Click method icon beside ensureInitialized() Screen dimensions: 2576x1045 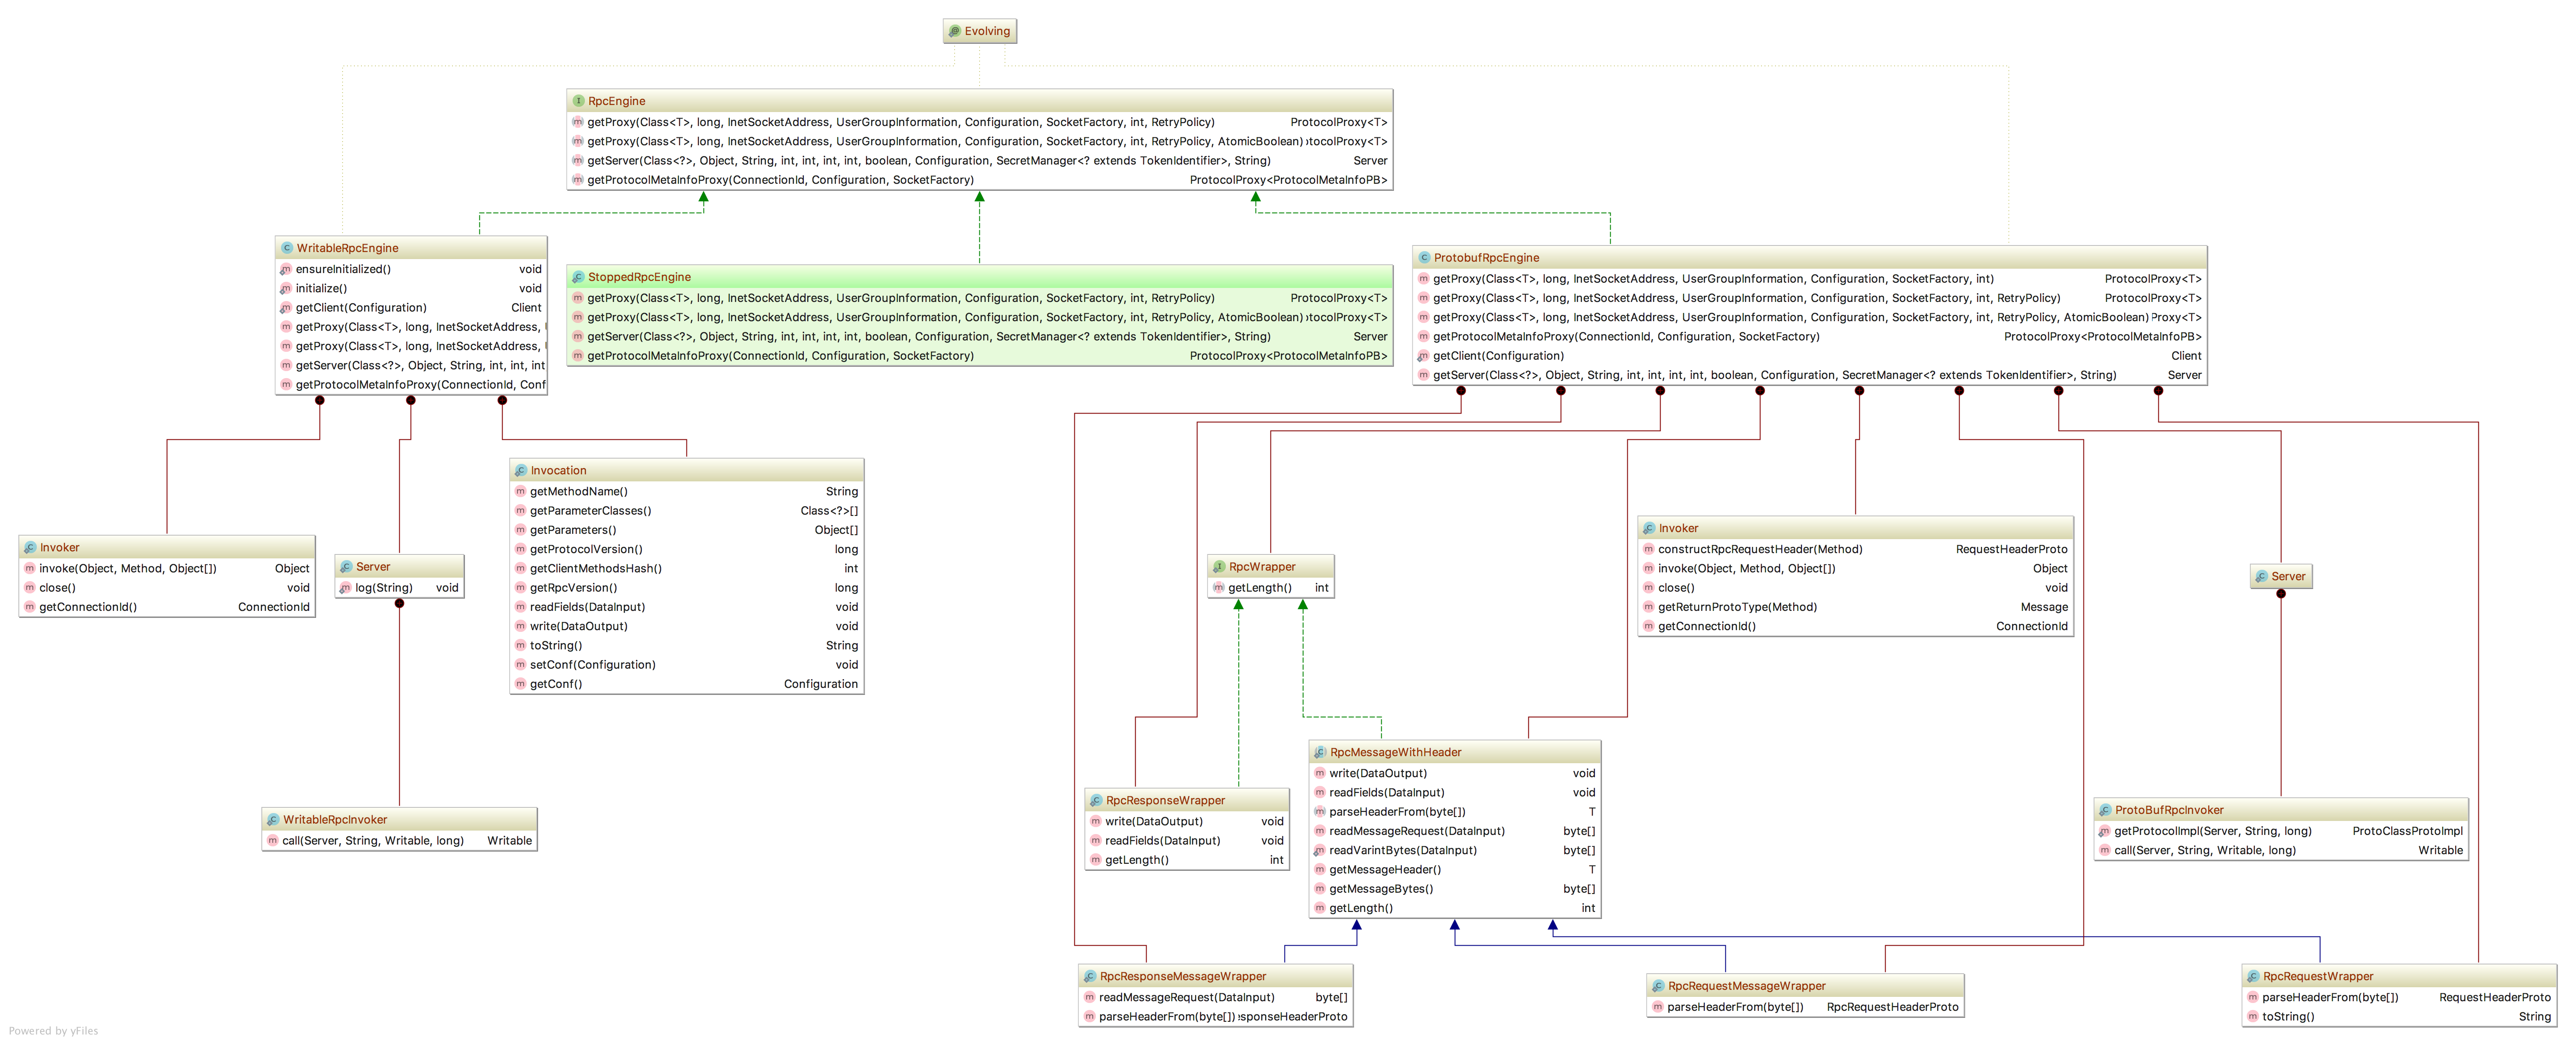pos(286,269)
